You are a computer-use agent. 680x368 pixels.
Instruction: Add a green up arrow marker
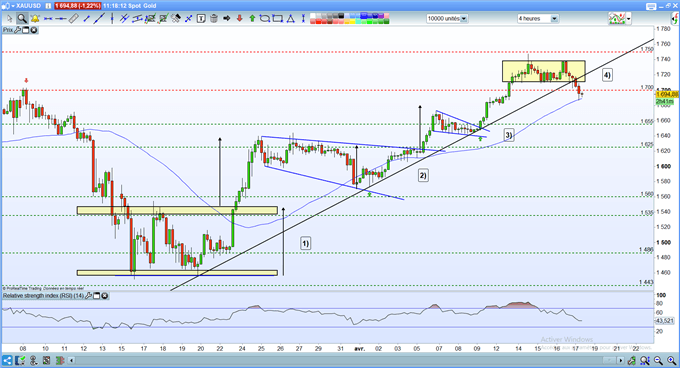(x=252, y=19)
